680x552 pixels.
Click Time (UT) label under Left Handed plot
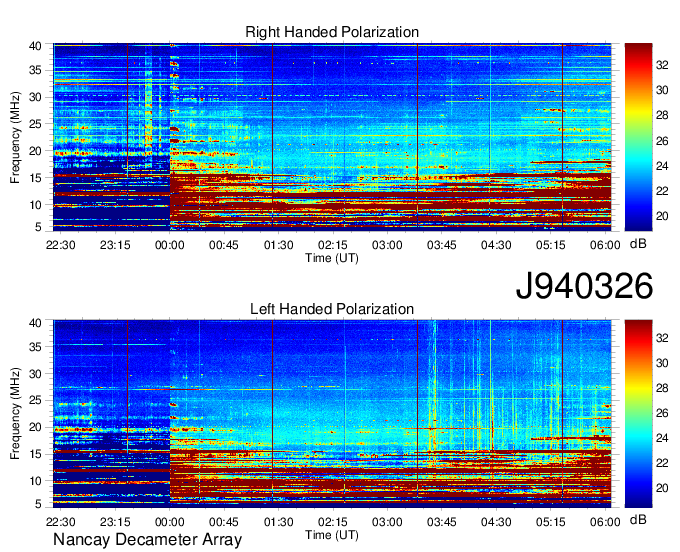(x=332, y=535)
